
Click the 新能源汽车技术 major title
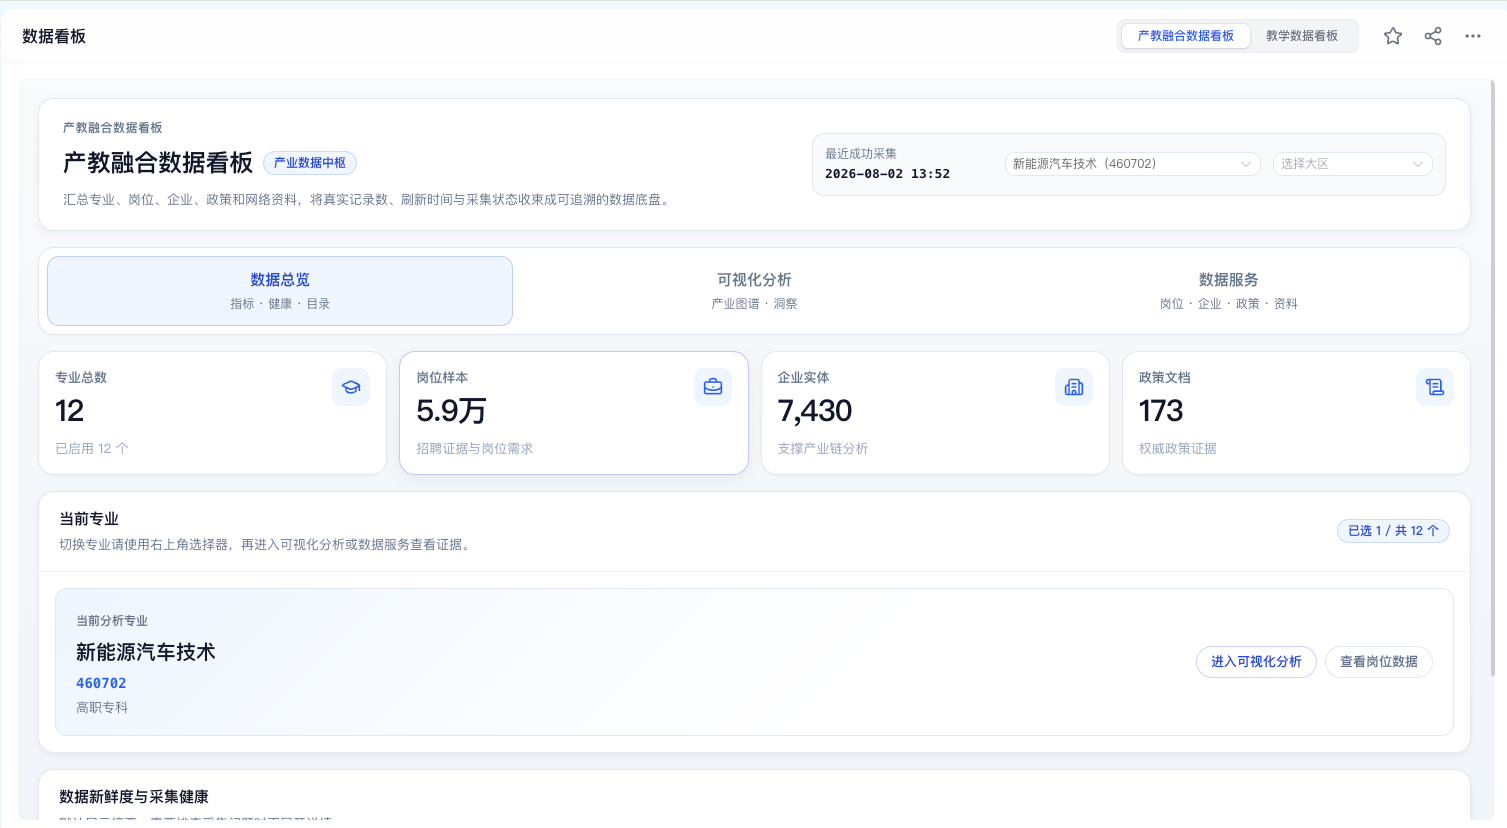click(x=146, y=652)
